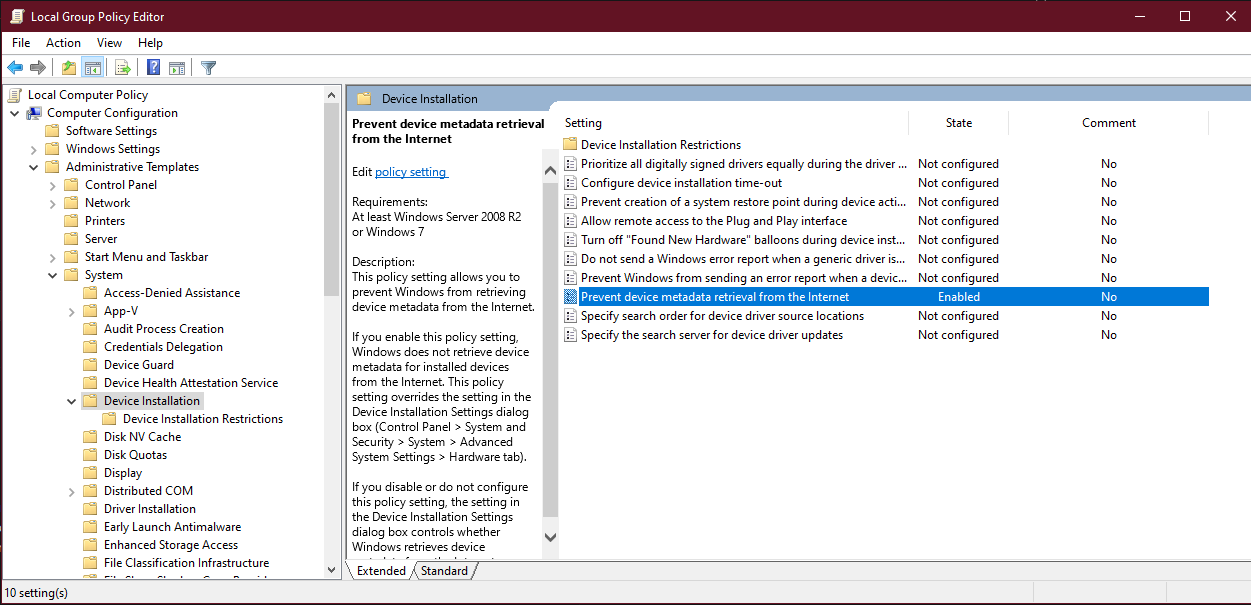Open the Action menu
This screenshot has width=1251, height=605.
pyautogui.click(x=63, y=43)
